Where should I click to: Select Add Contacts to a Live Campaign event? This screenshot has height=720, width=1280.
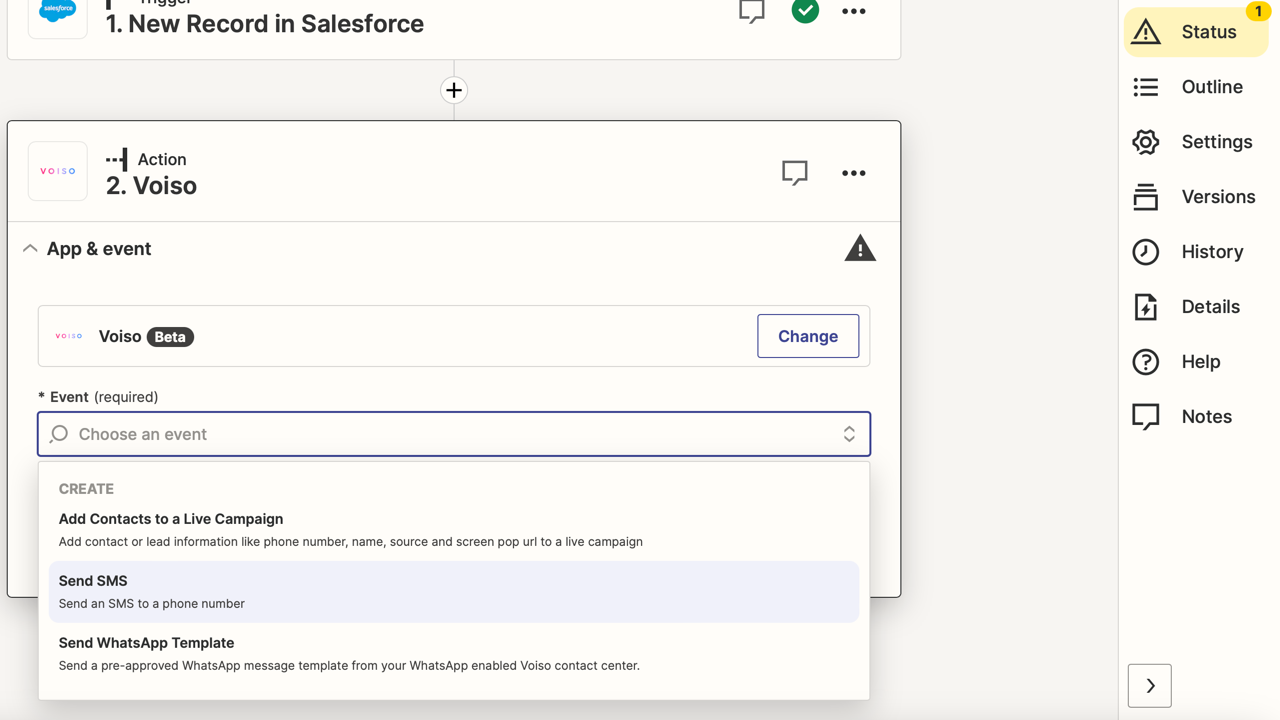454,530
